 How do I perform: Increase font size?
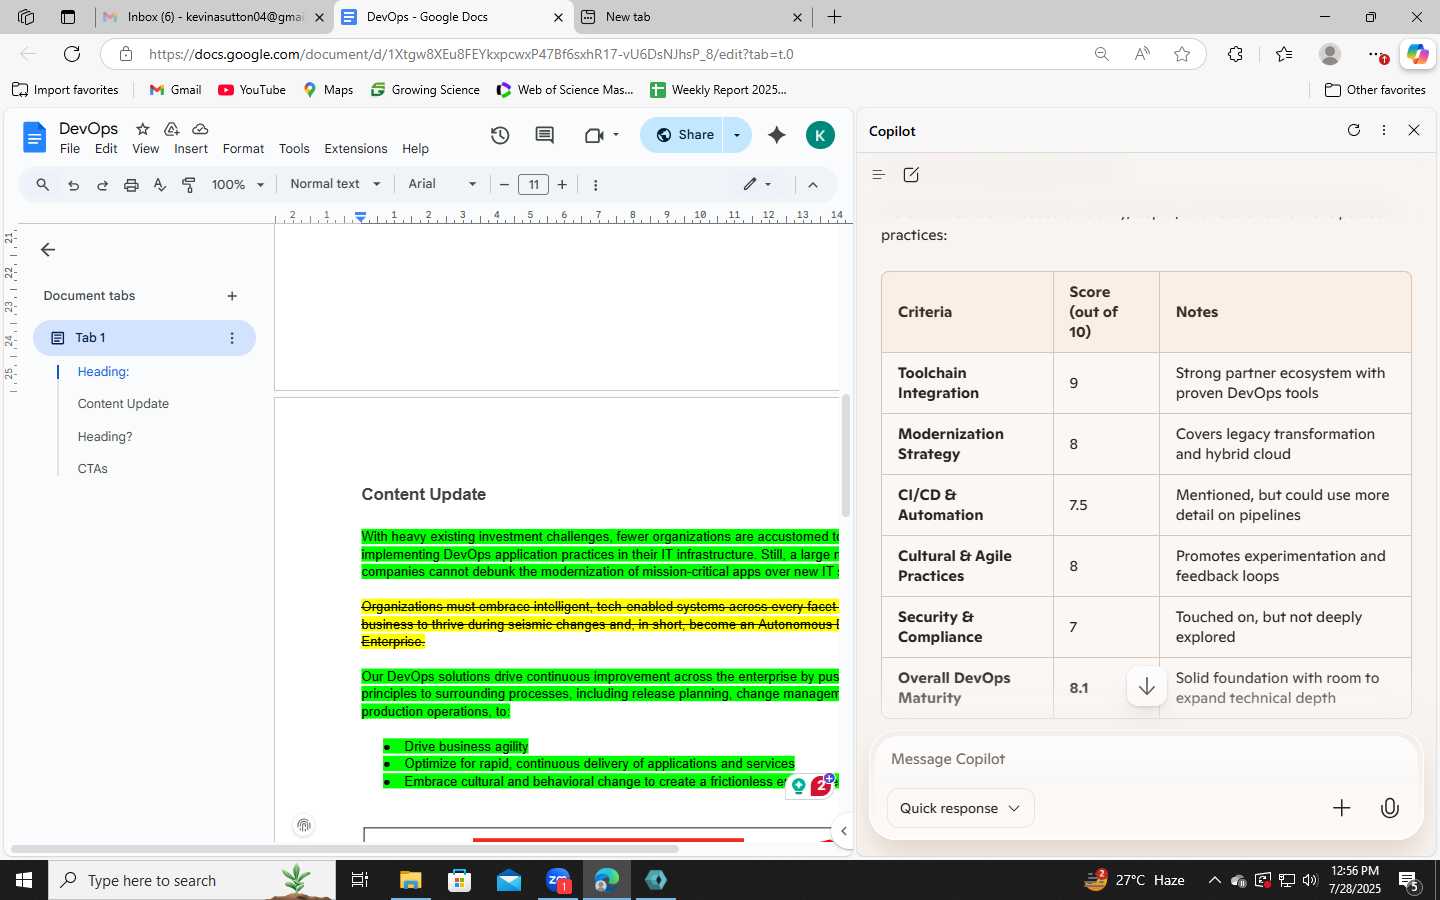coord(563,185)
